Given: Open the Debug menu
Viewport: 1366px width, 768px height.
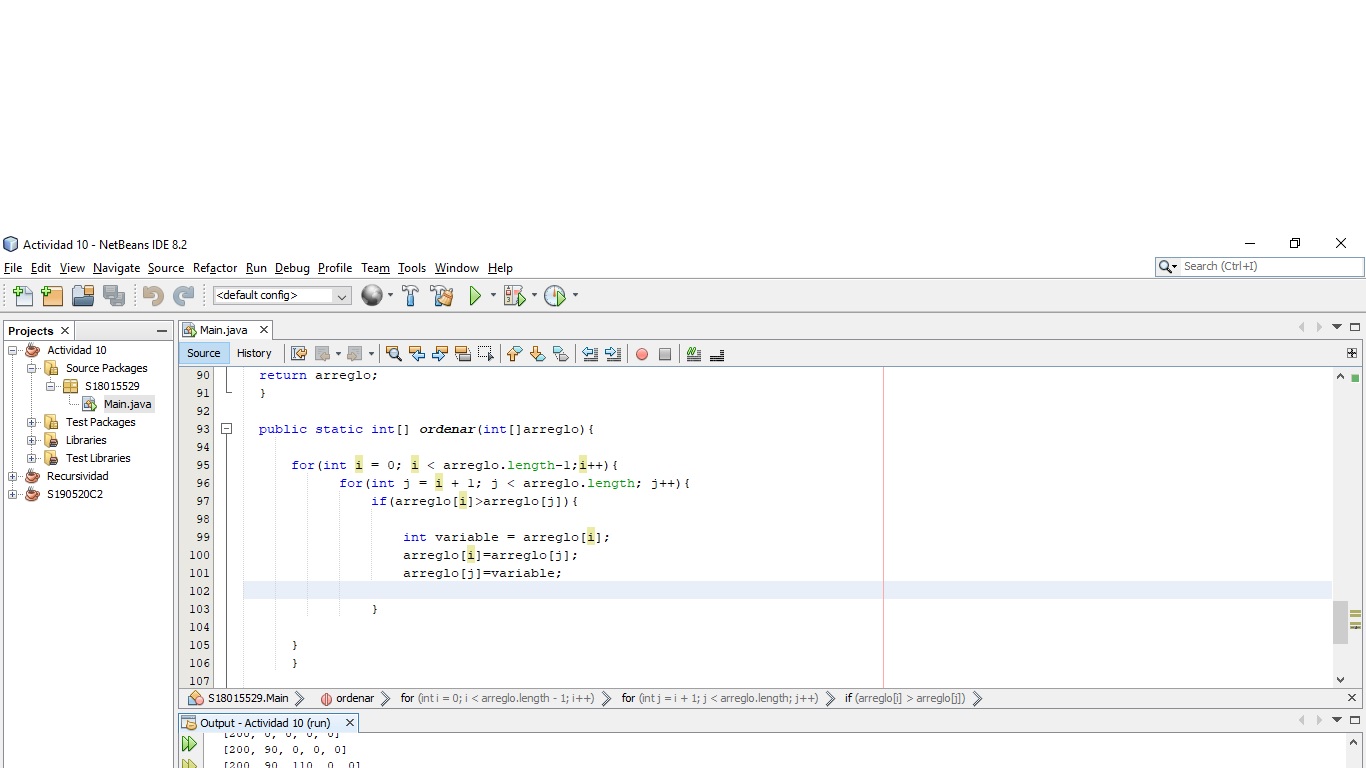Looking at the screenshot, I should (x=292, y=268).
